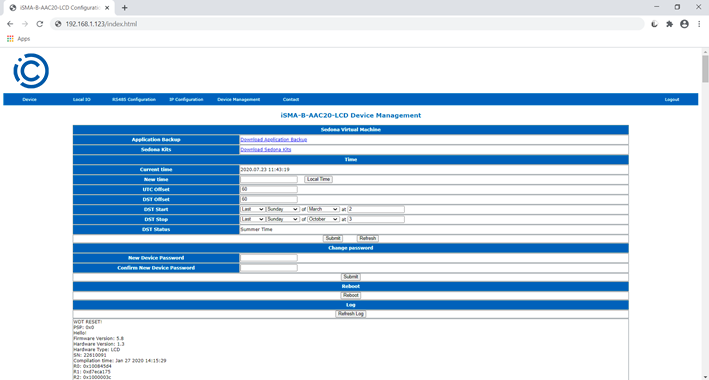Screen dimensions: 709x380
Task: Click the icon left of the extensions puzzle
Action: (654, 24)
